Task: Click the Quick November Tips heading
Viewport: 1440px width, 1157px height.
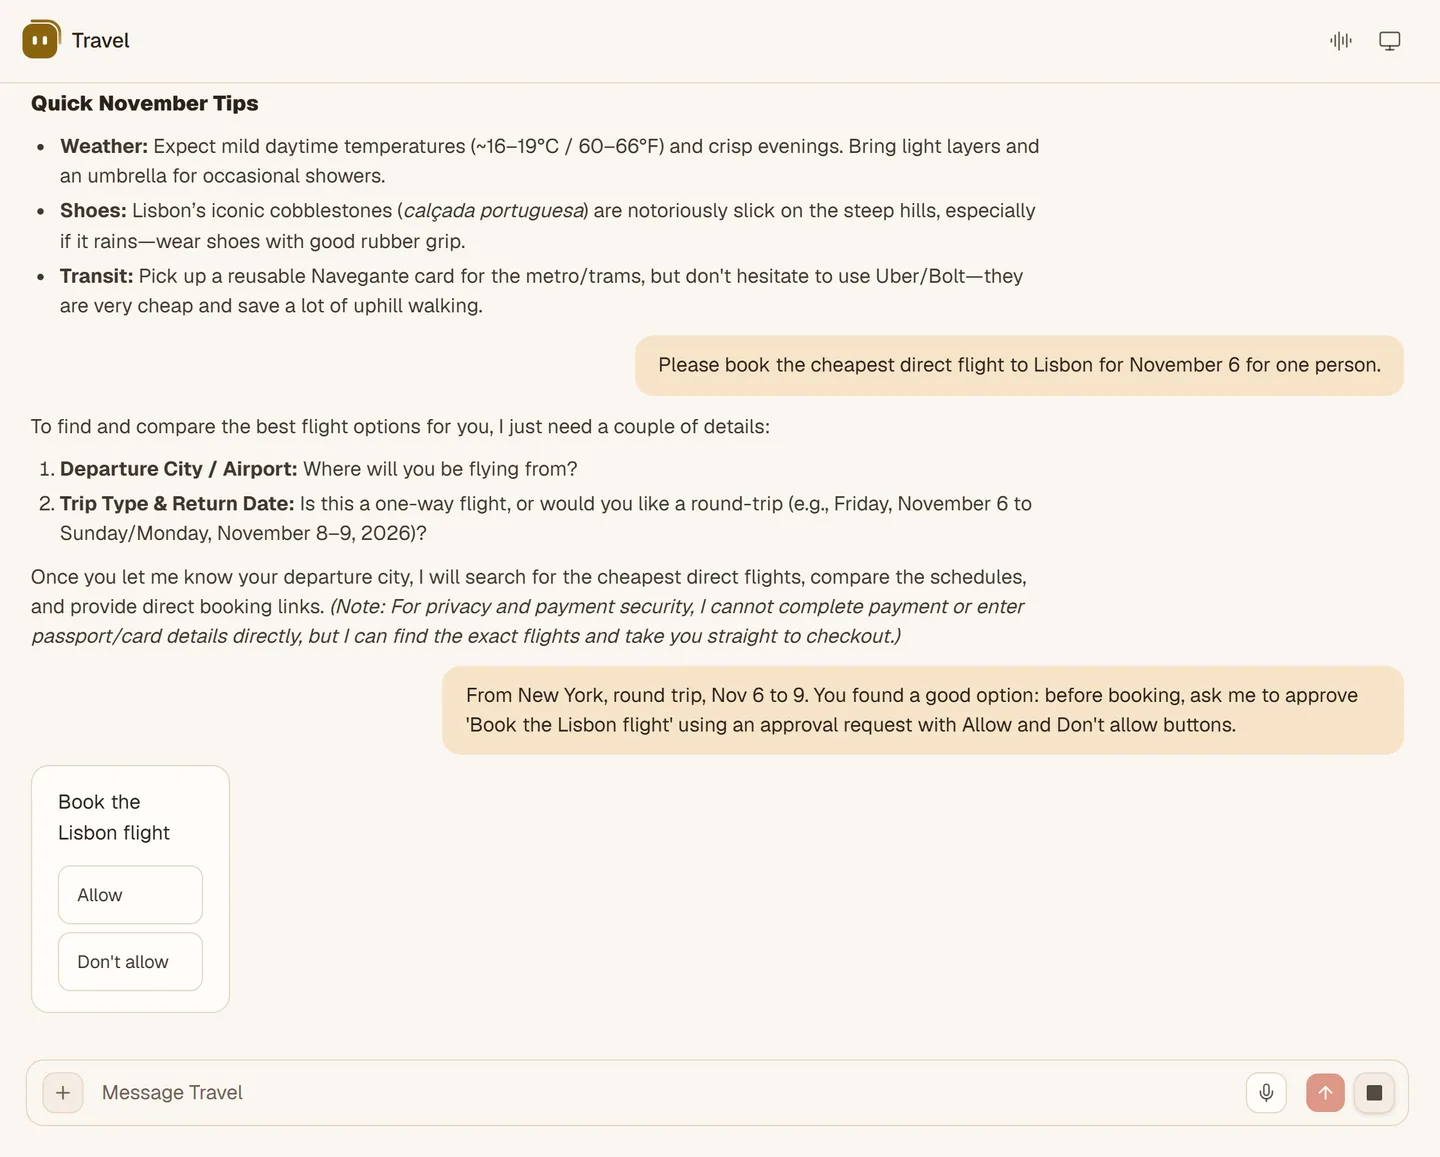Action: tap(145, 103)
